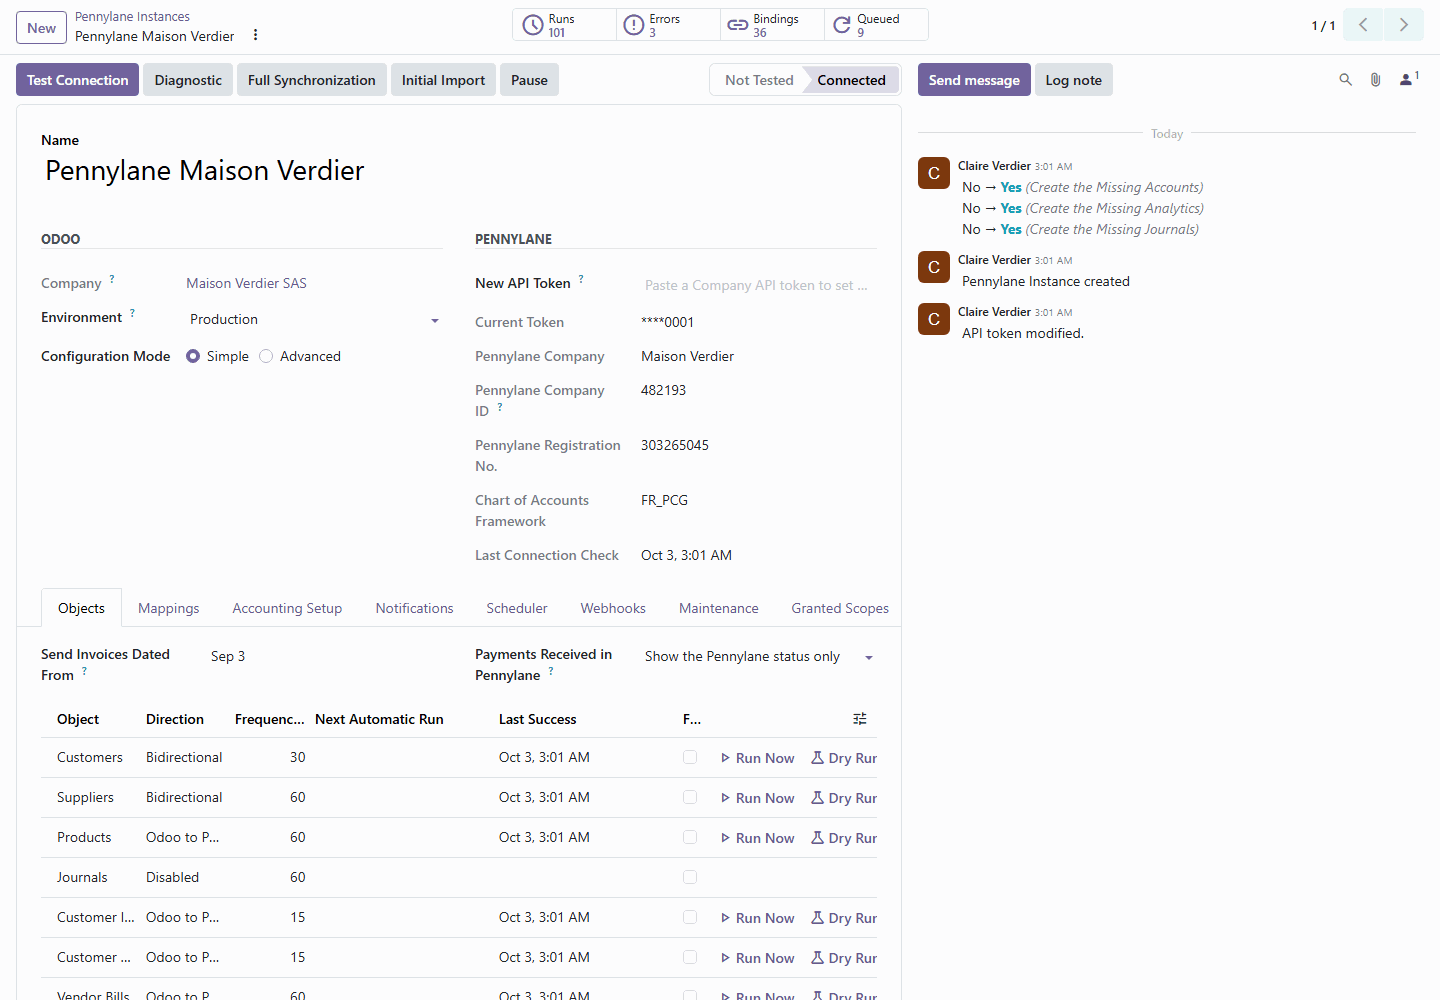Open attachments via the paperclip icon
This screenshot has height=1000, width=1440.
click(x=1376, y=80)
